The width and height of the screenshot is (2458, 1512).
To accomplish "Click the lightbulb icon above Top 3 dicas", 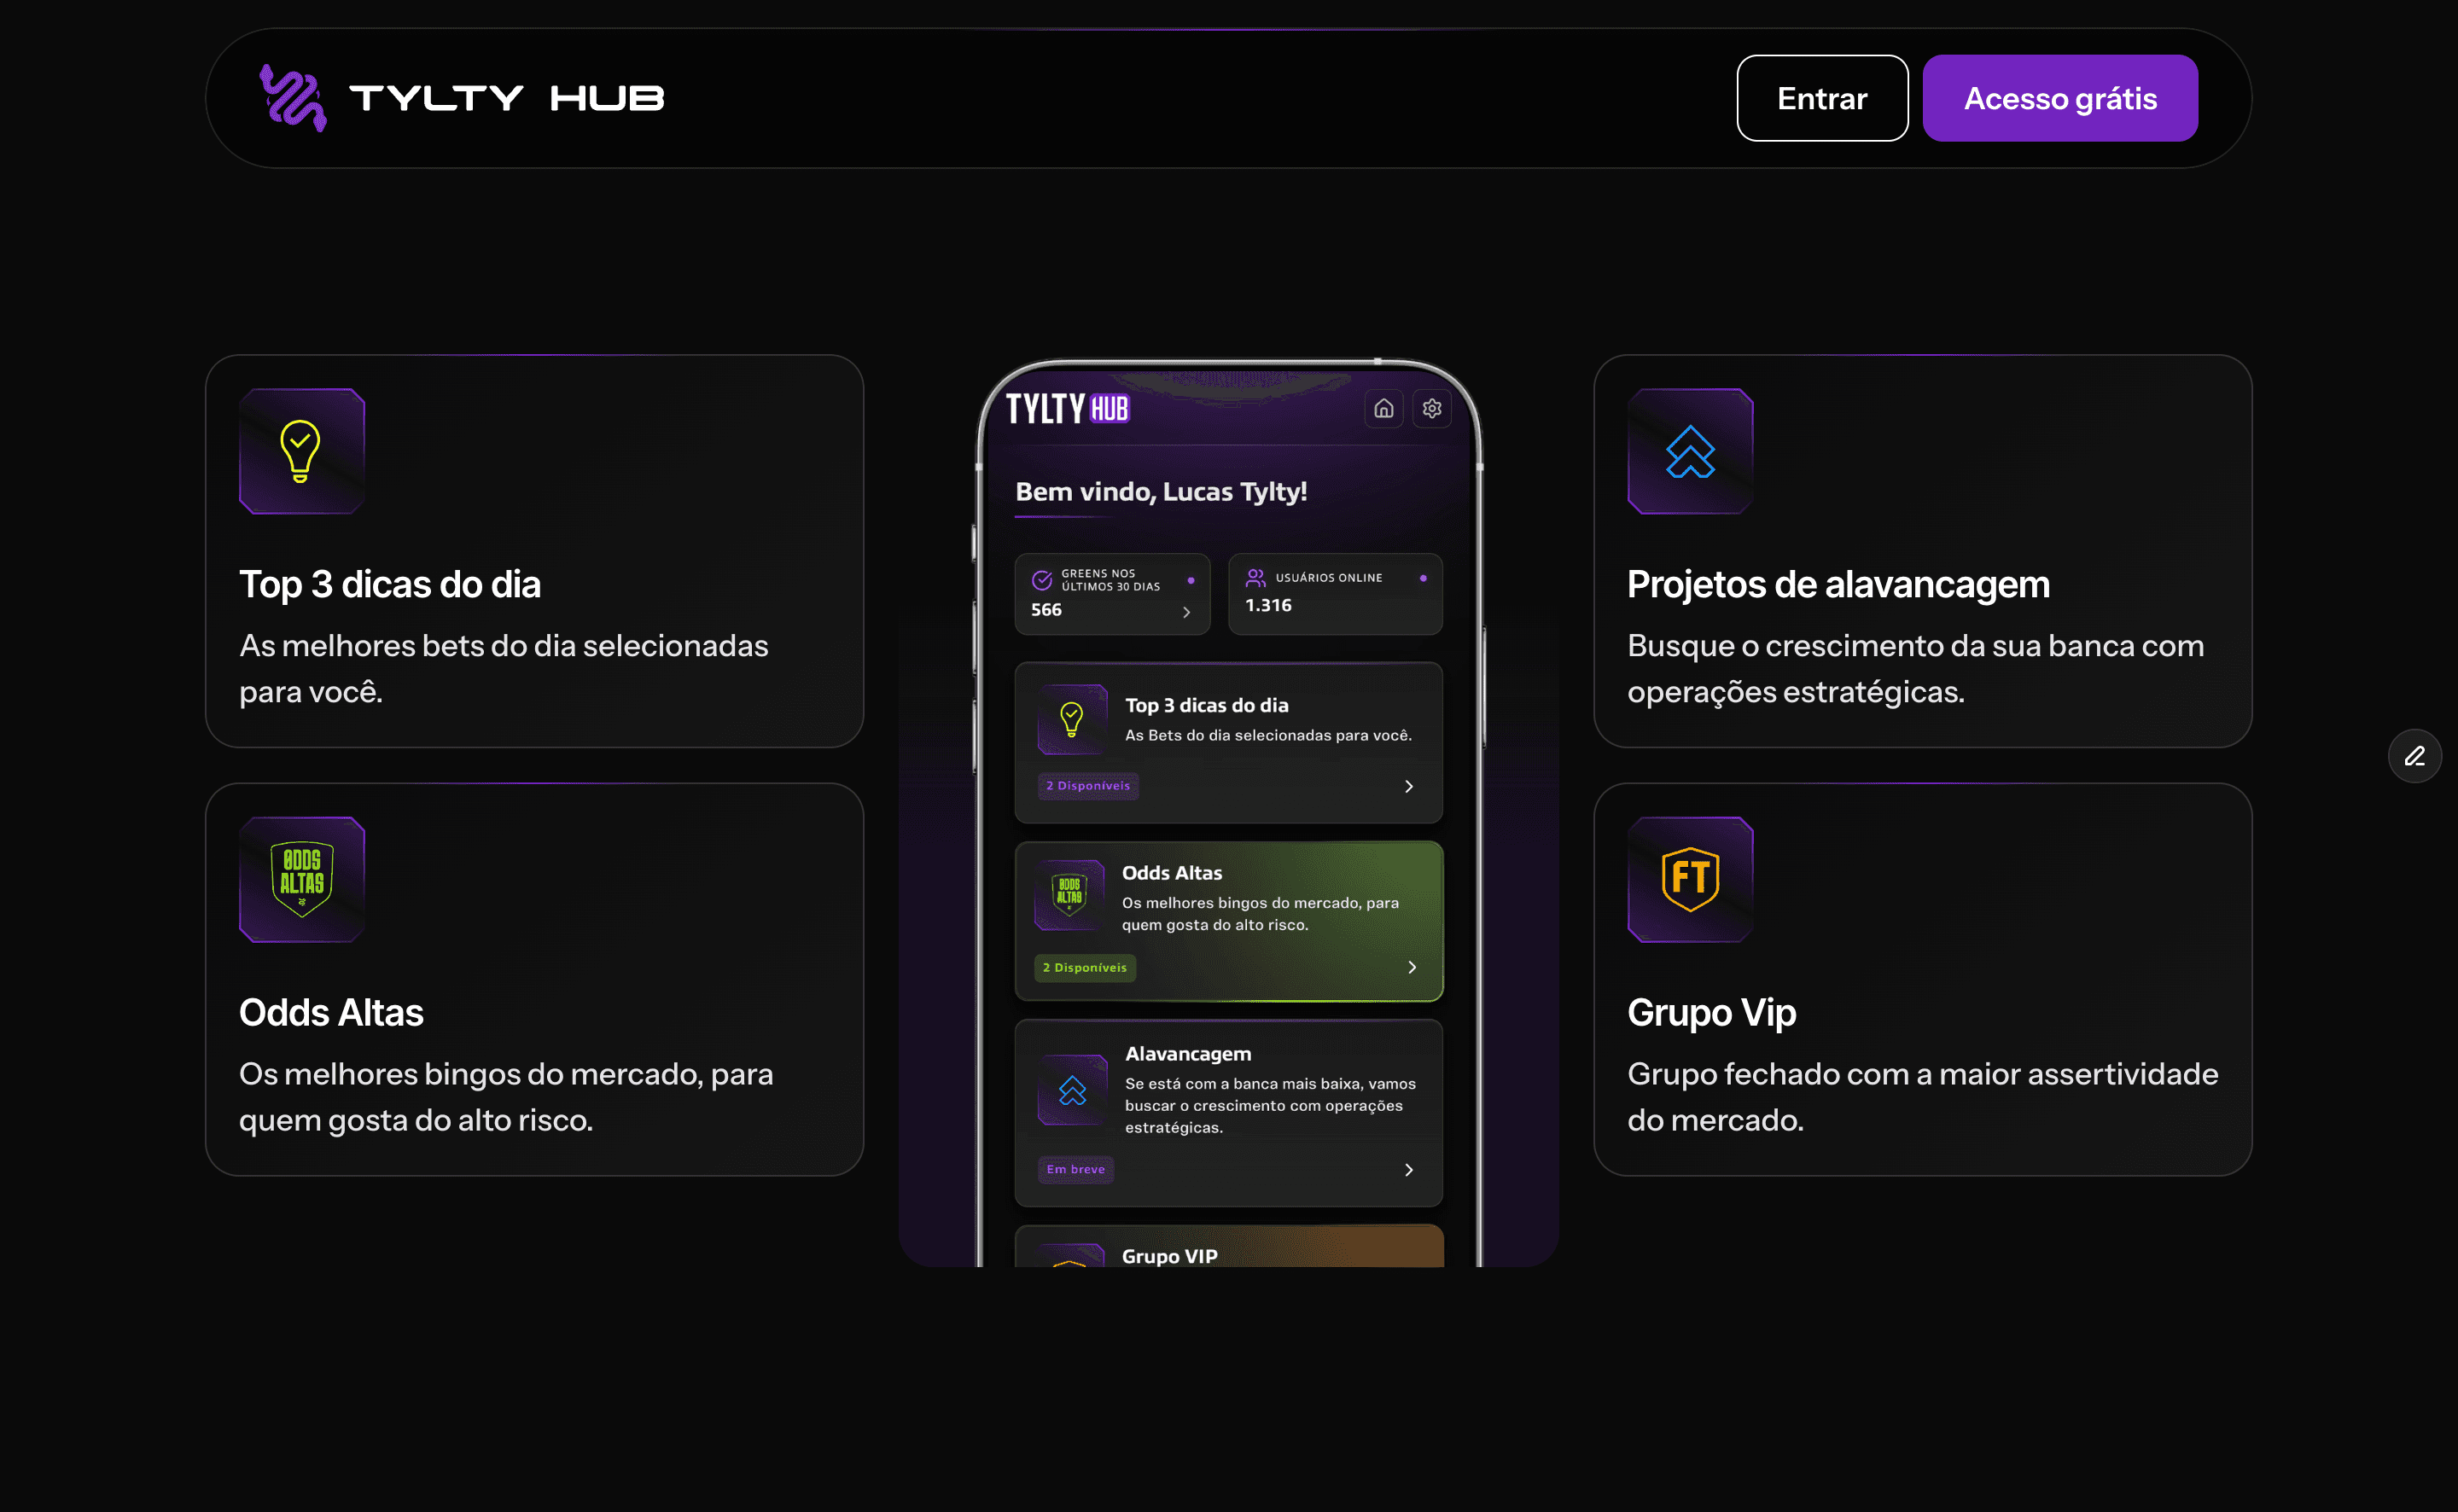I will point(301,451).
